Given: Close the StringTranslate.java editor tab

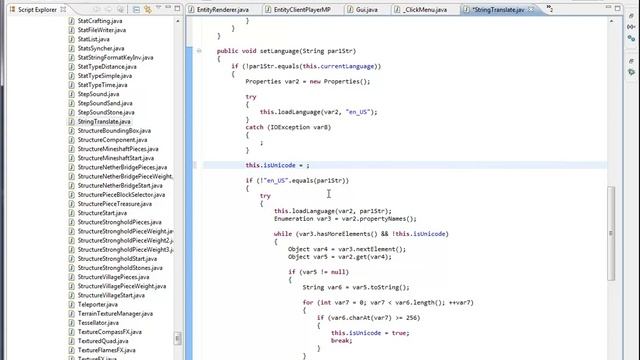Looking at the screenshot, I should click(531, 9).
